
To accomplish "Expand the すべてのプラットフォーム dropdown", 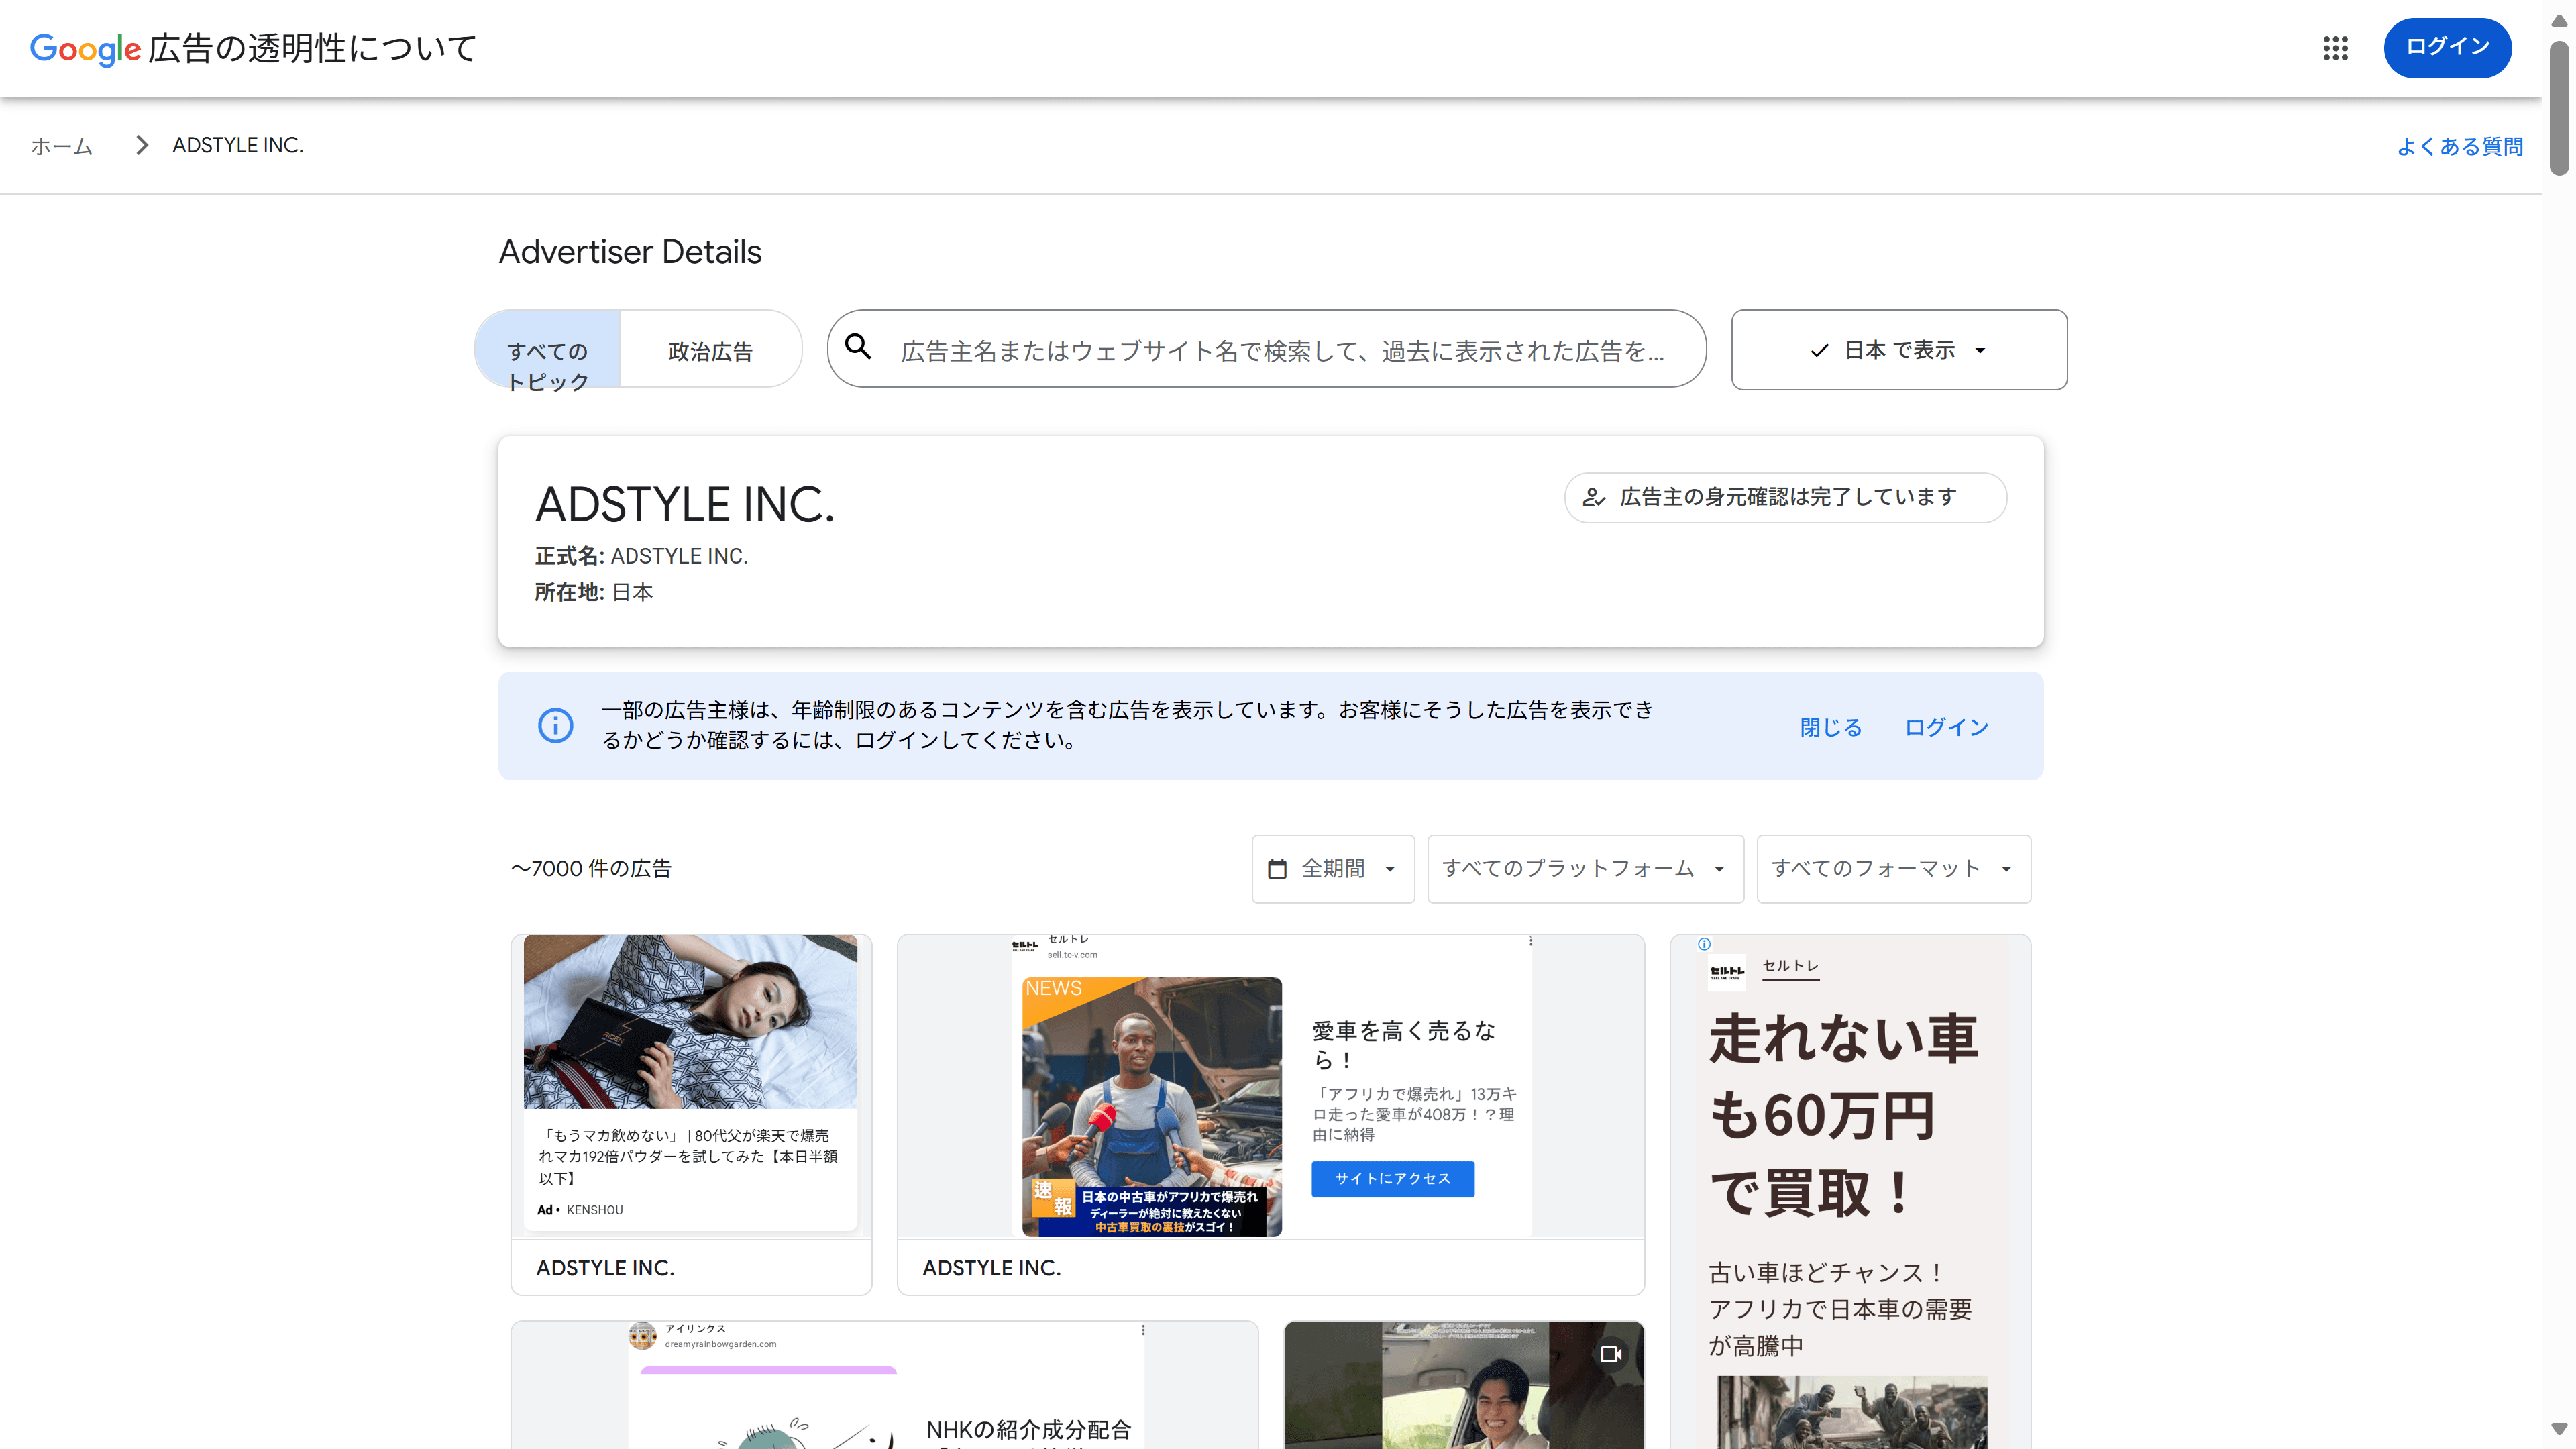I will point(1585,868).
